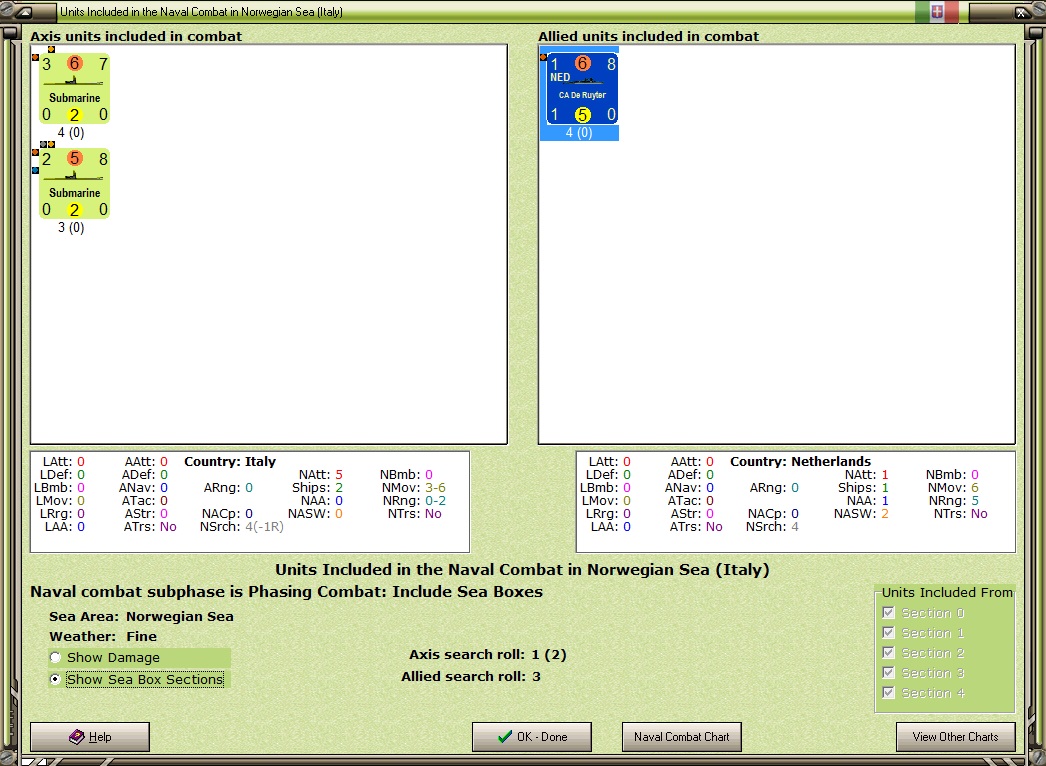Screen dimensions: 1046x766
Task: Select the second Axis Submarine unit counter
Action: coord(74,183)
